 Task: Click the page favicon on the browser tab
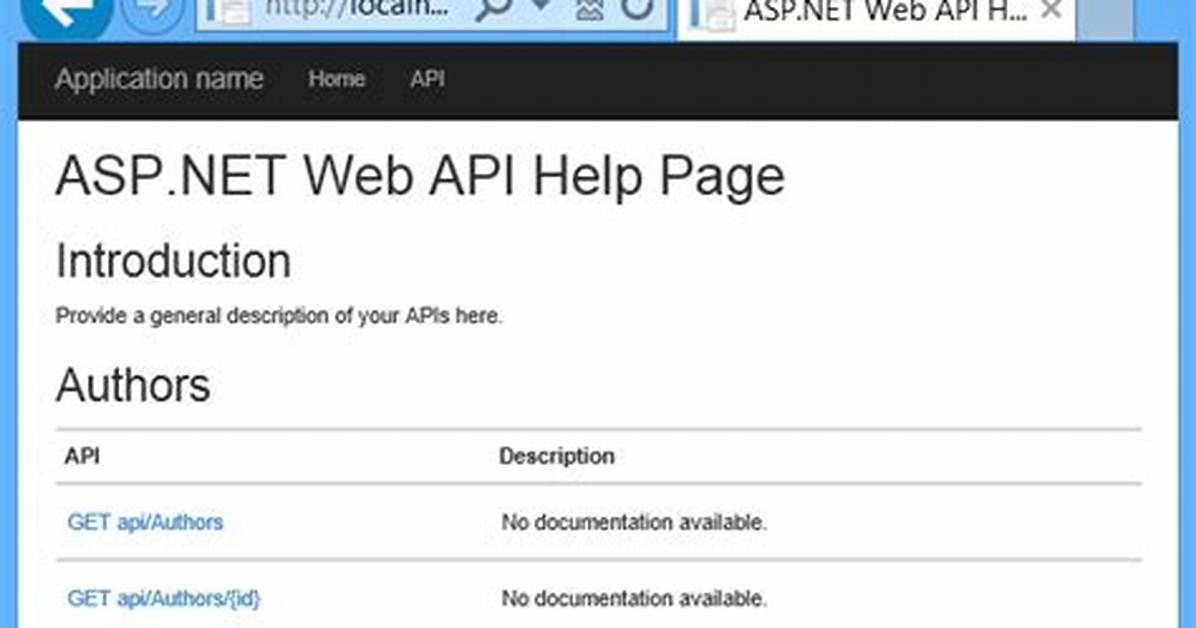[712, 15]
